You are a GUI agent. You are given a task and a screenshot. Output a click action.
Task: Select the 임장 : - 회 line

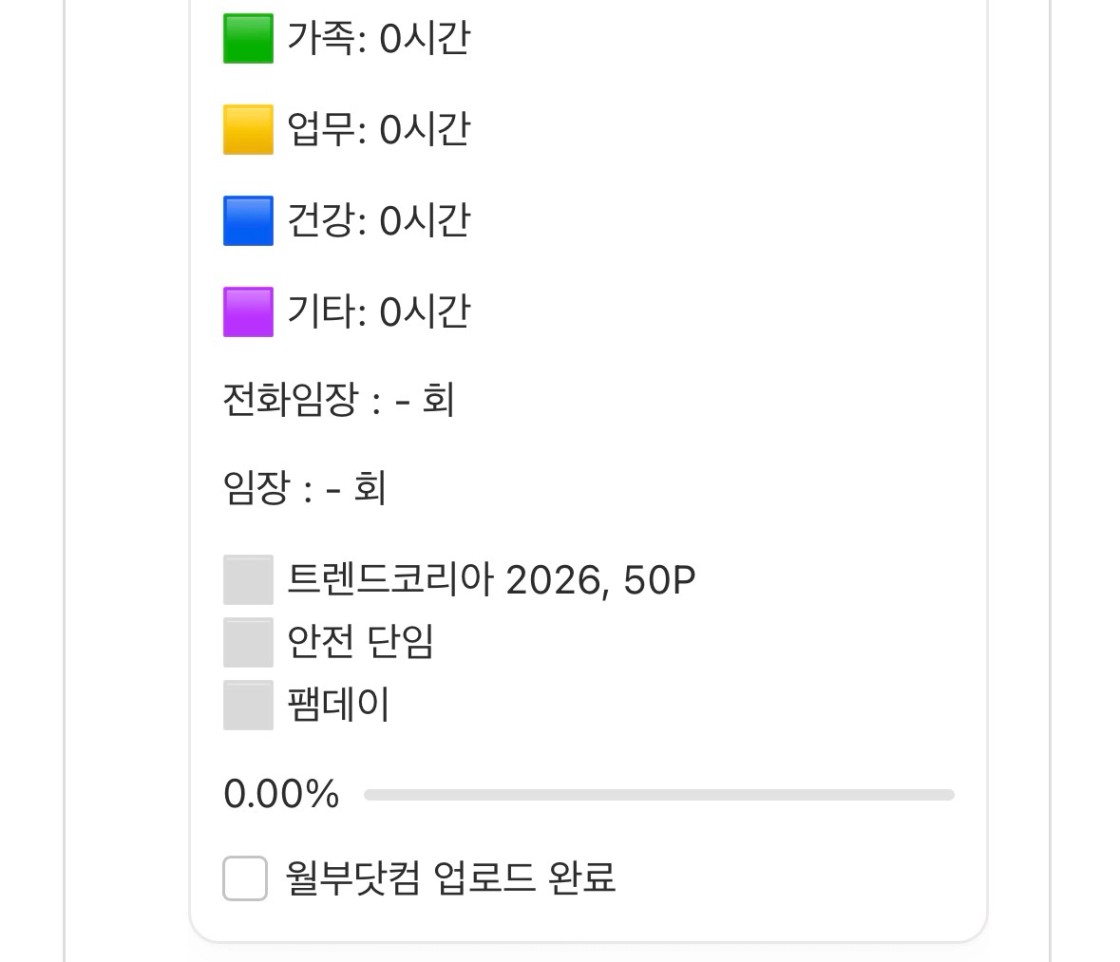click(304, 490)
